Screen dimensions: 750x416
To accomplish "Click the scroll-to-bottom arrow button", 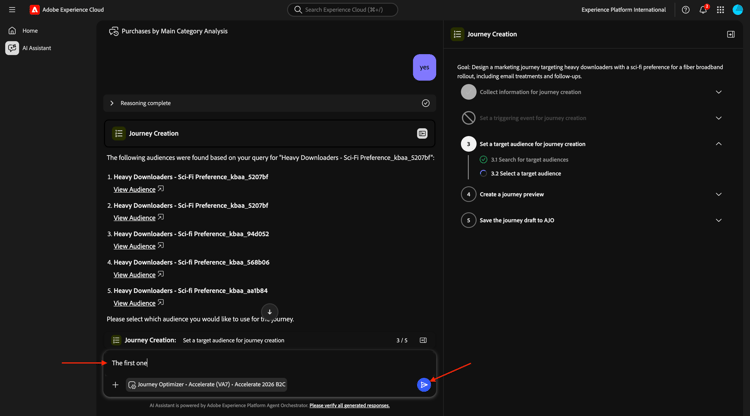I will click(269, 312).
